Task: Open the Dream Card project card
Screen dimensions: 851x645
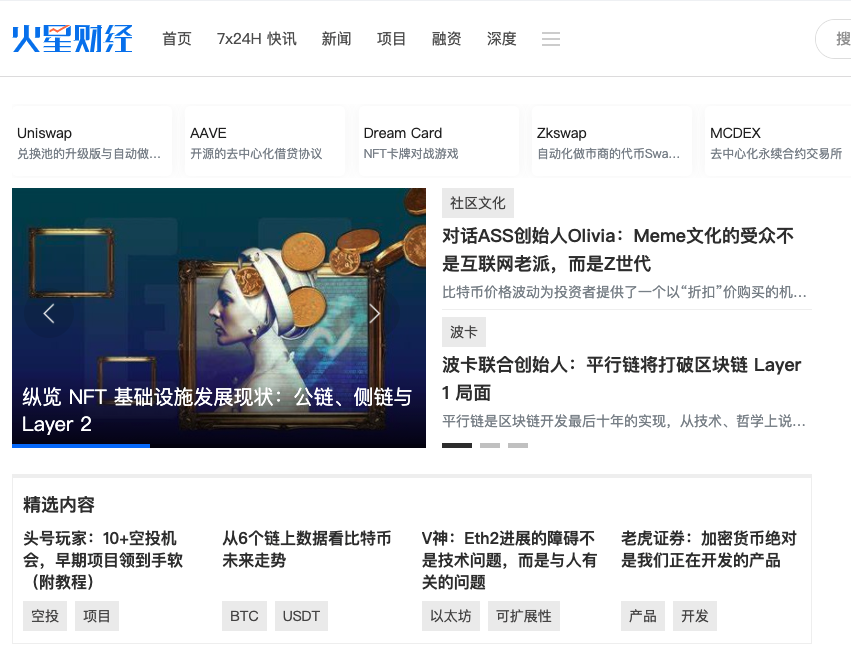Action: 438,142
